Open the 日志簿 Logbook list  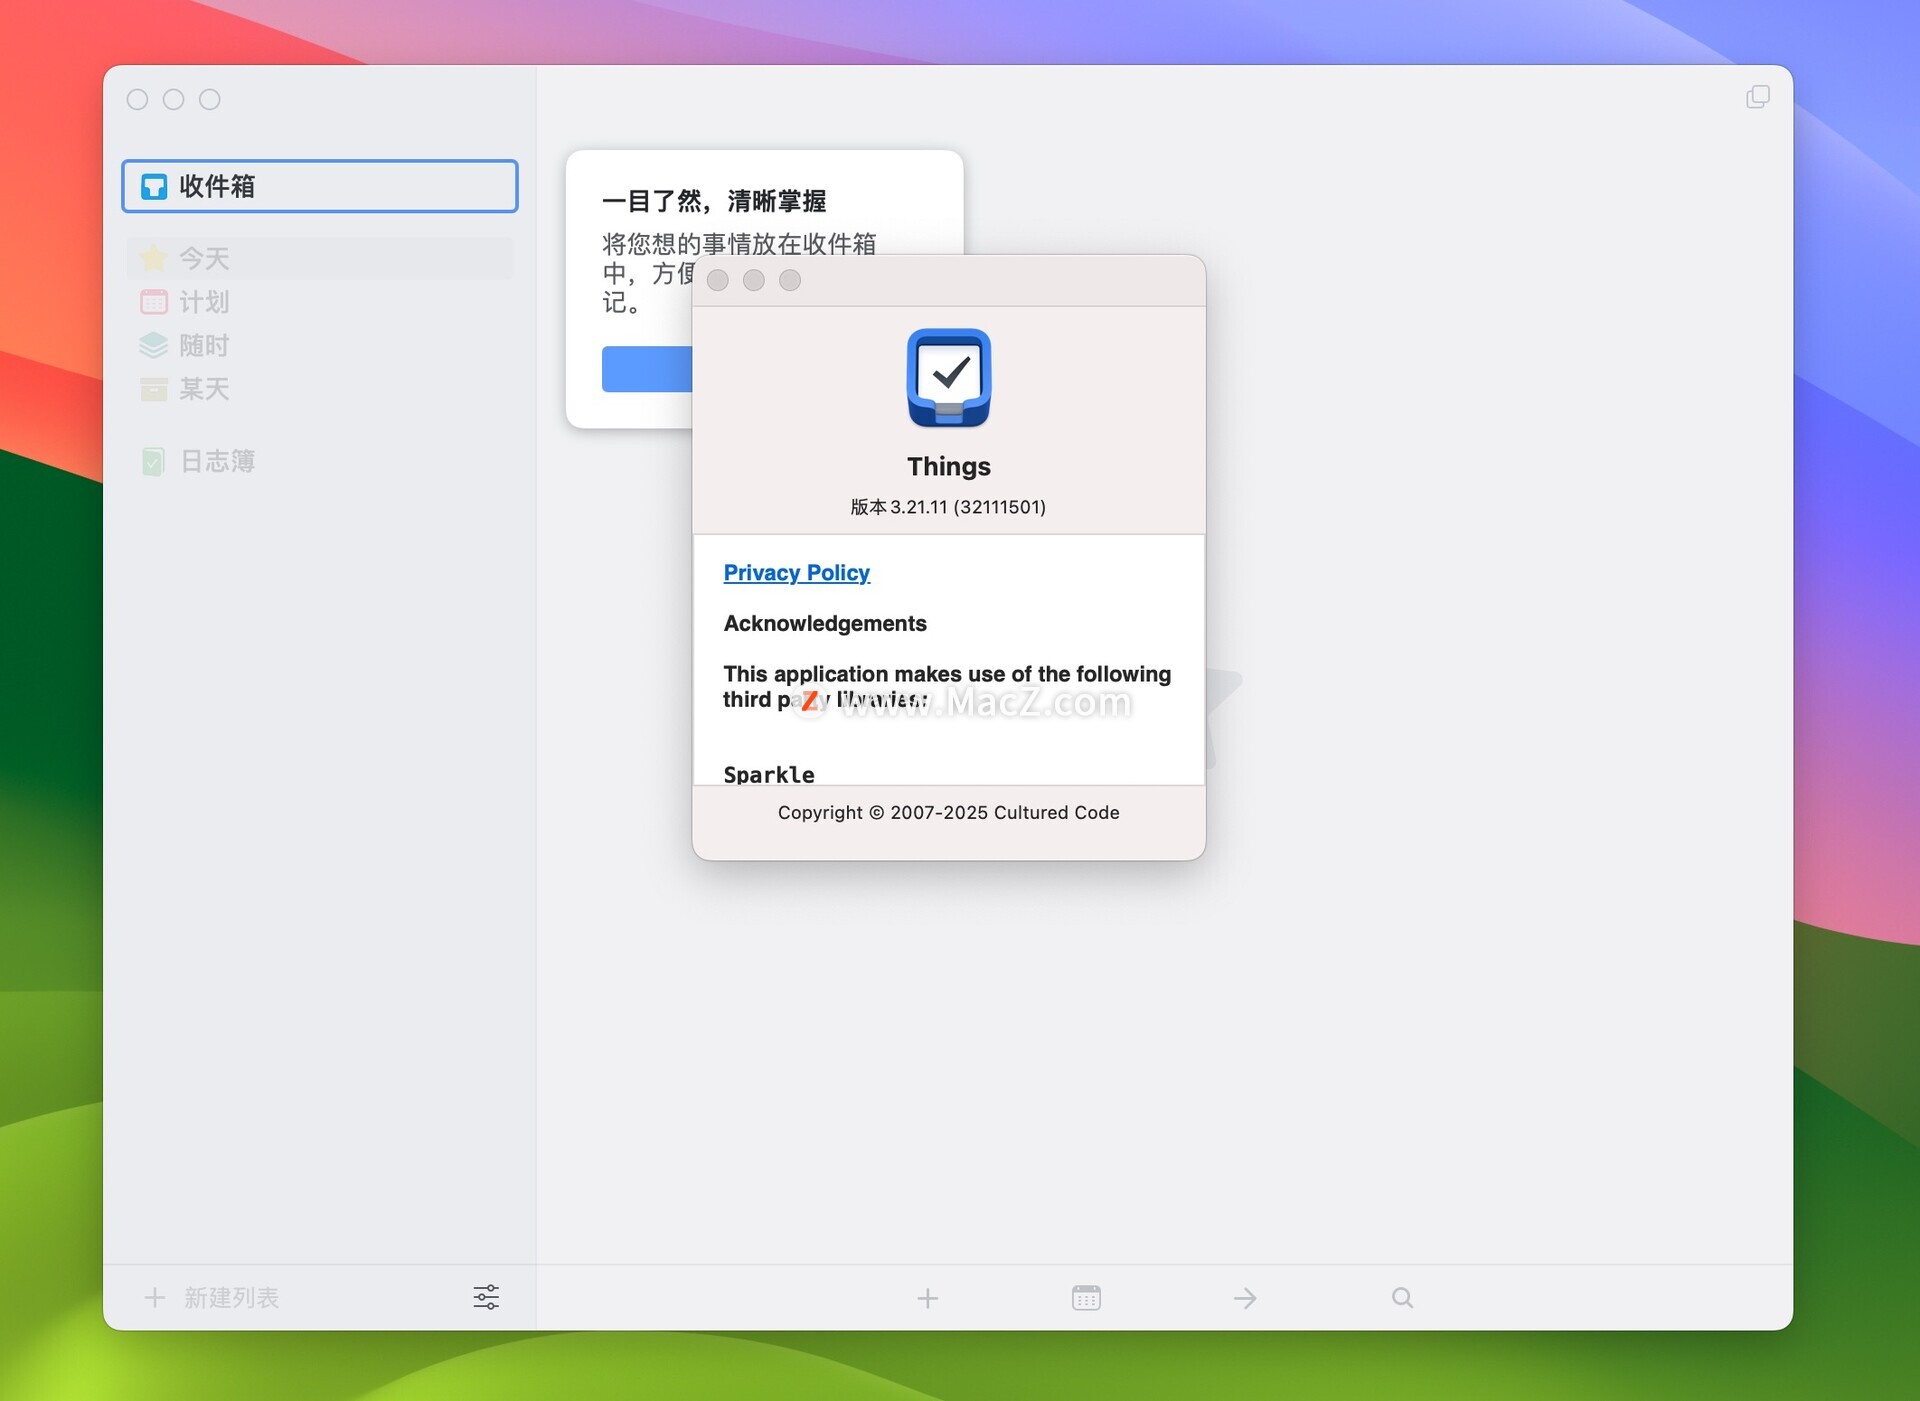tap(320, 461)
